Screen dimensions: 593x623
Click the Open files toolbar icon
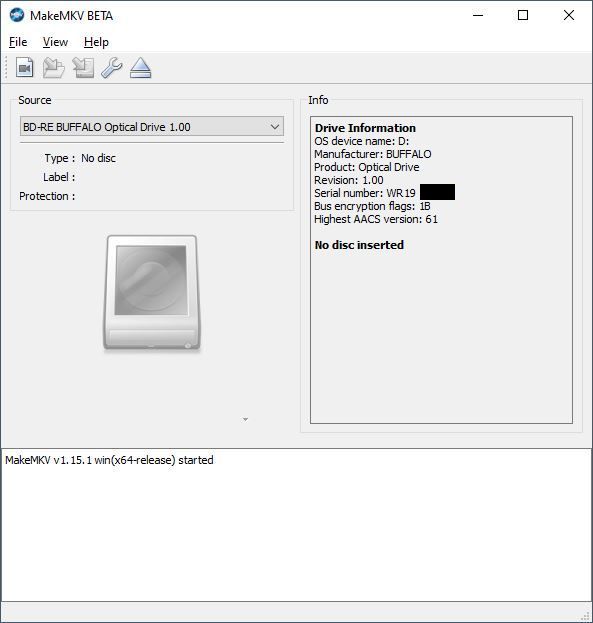click(25, 68)
